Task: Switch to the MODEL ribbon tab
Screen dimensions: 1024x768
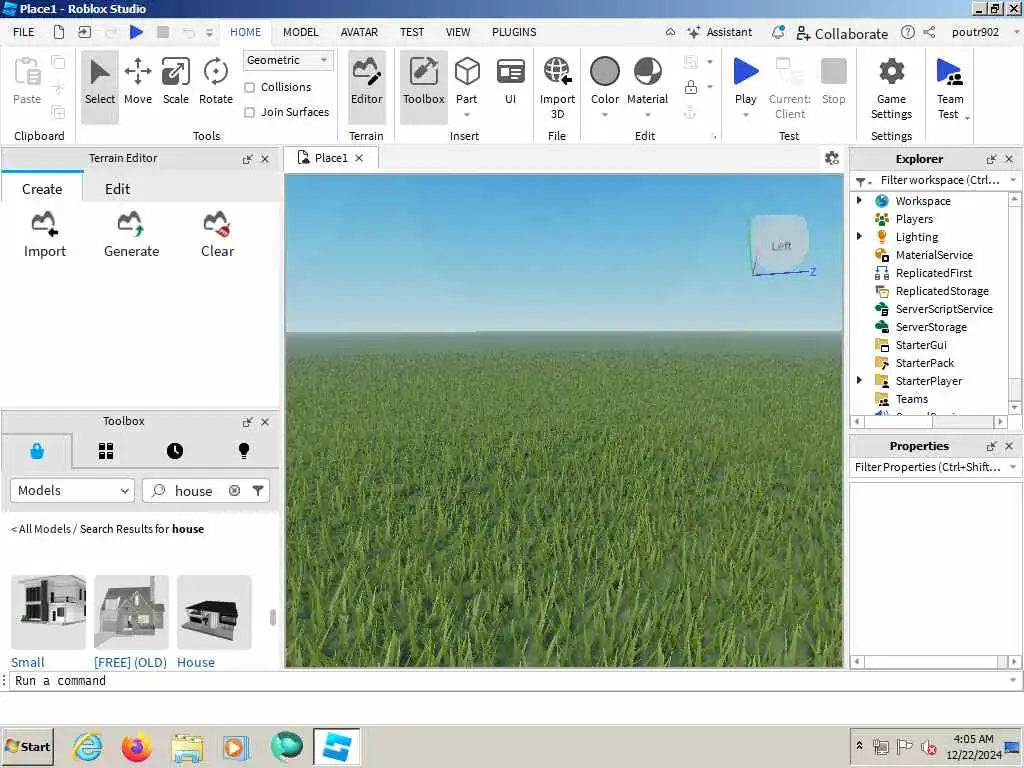Action: (300, 32)
